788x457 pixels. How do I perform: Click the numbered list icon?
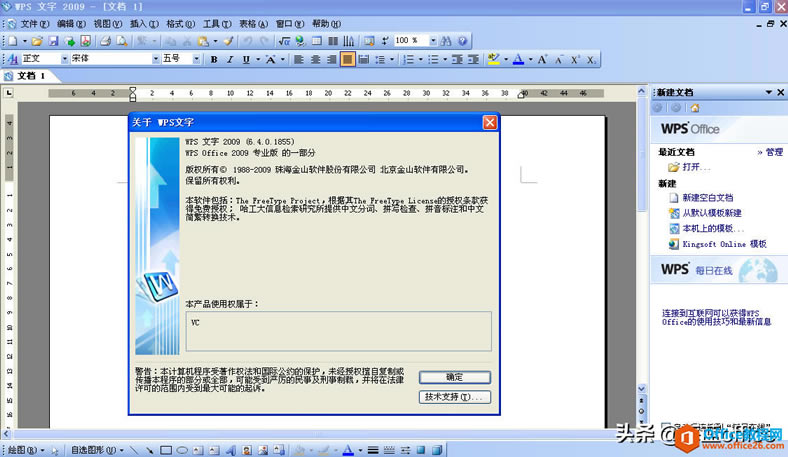coord(409,59)
